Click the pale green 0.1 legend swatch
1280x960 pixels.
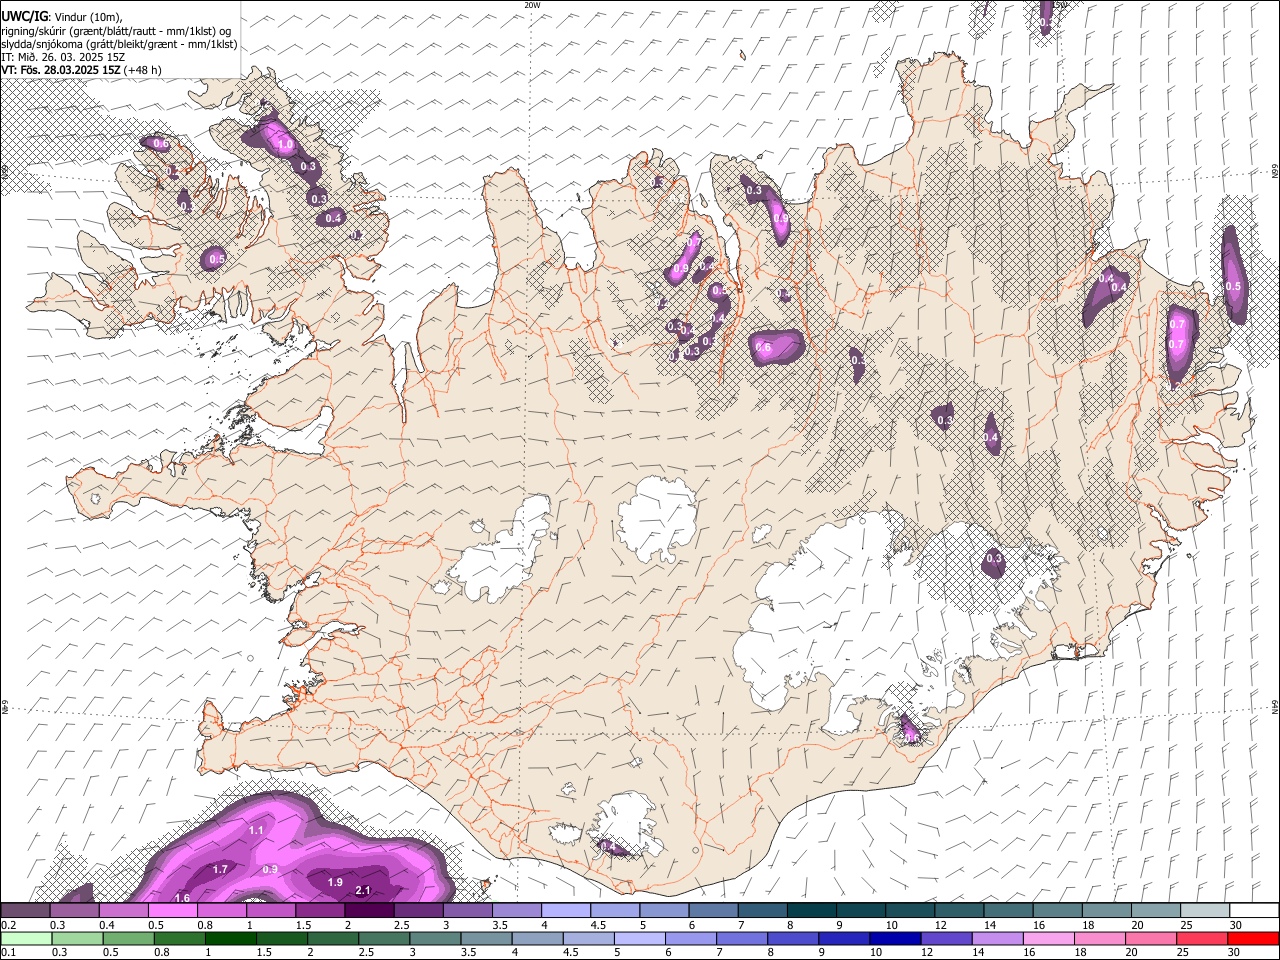pyautogui.click(x=25, y=938)
